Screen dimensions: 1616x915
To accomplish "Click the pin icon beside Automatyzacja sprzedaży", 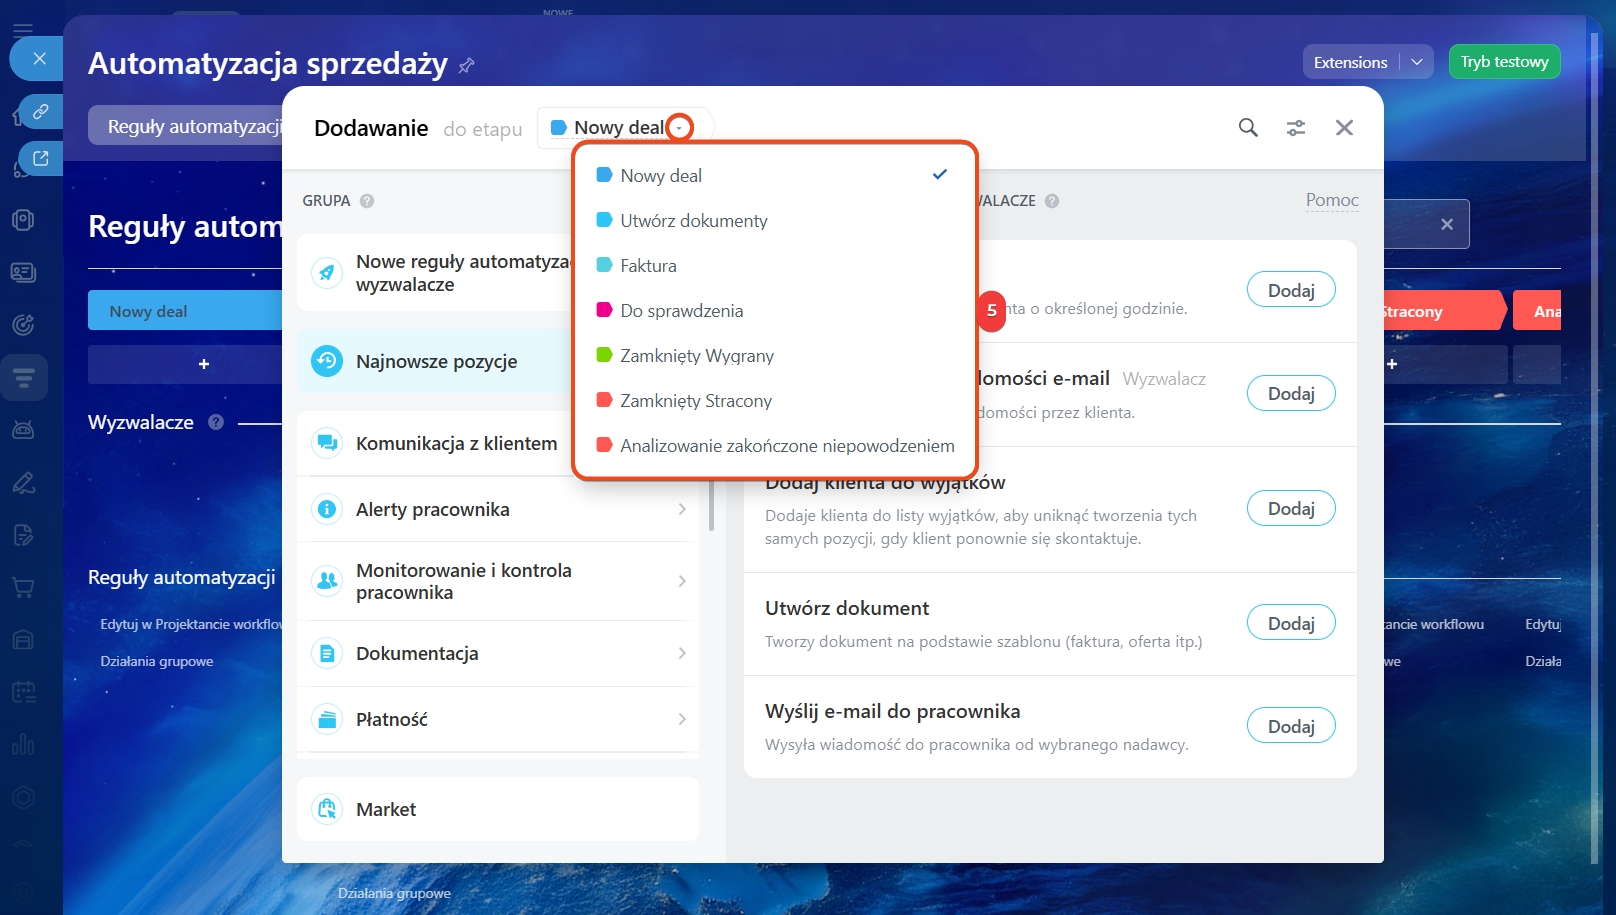I will click(x=466, y=66).
